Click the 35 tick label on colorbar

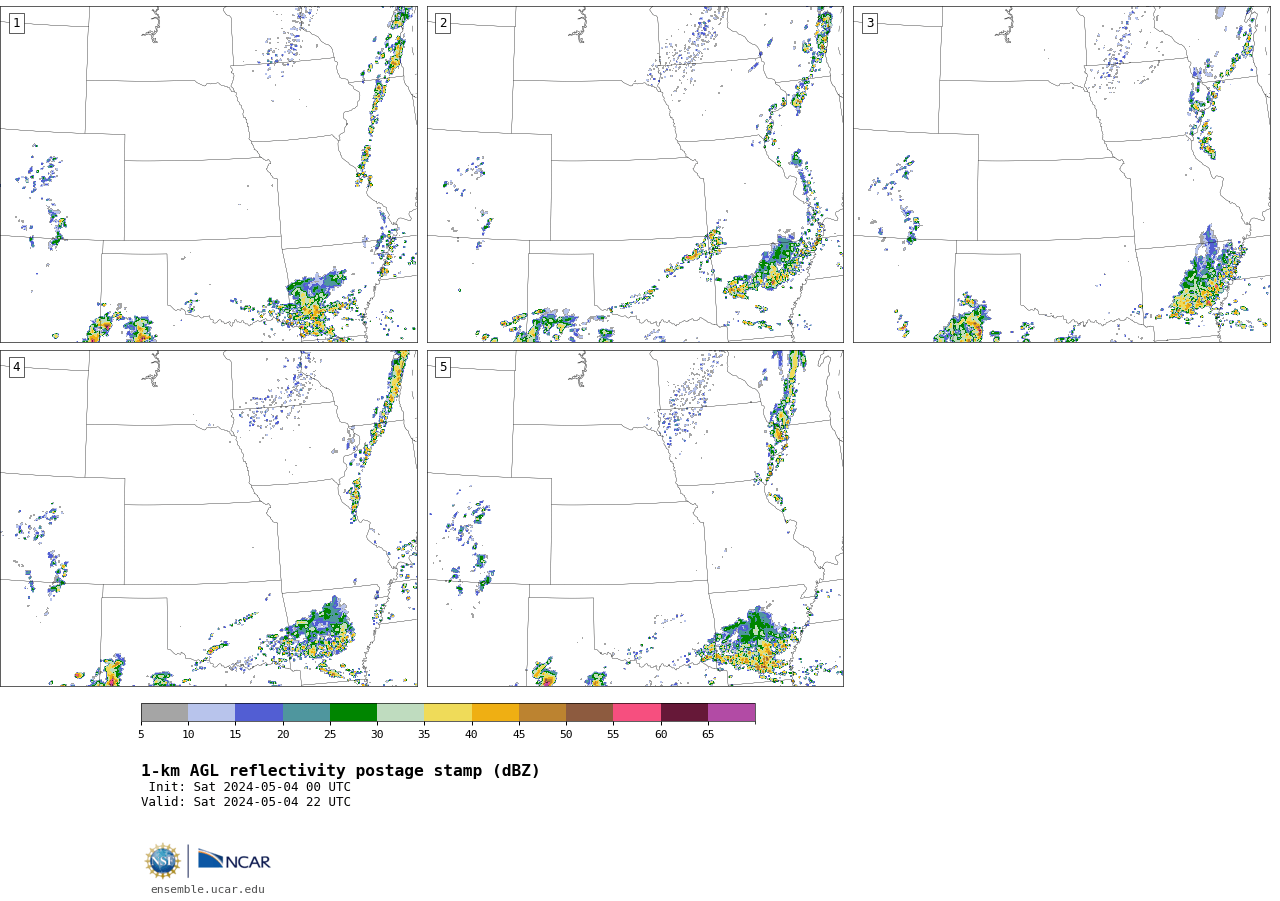tap(424, 735)
